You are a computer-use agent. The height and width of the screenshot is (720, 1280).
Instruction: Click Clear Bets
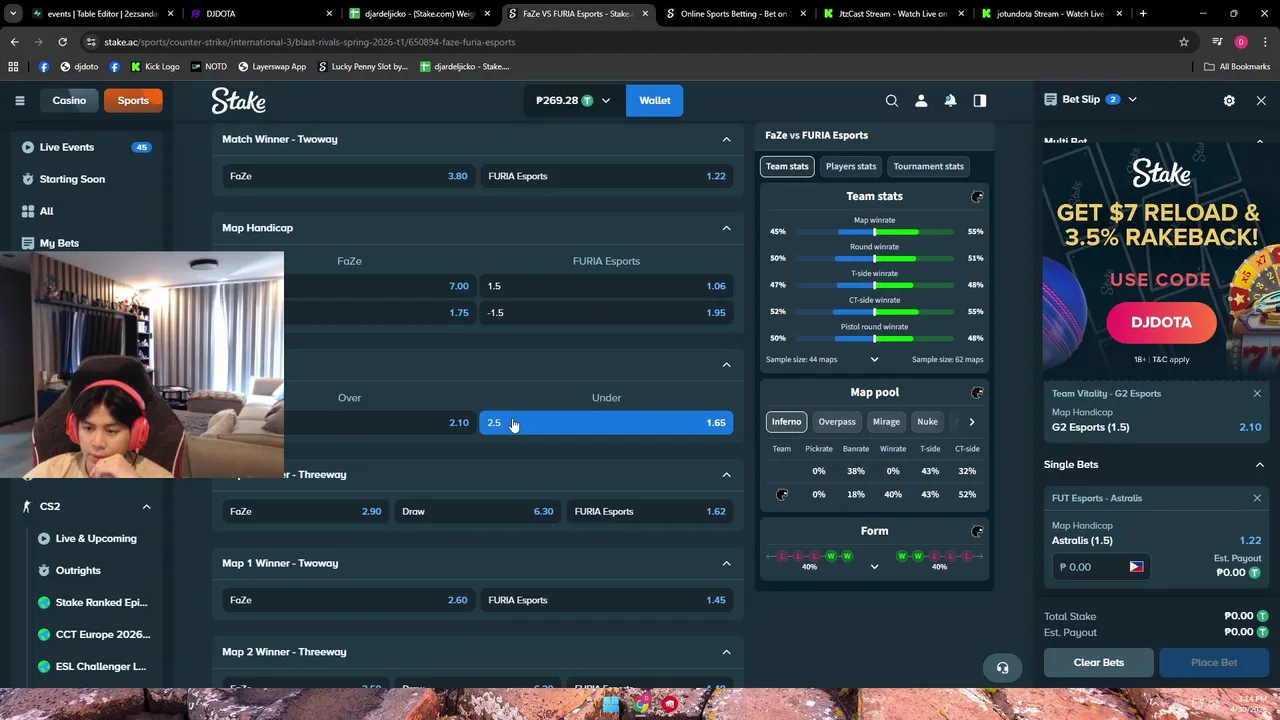coord(1099,662)
